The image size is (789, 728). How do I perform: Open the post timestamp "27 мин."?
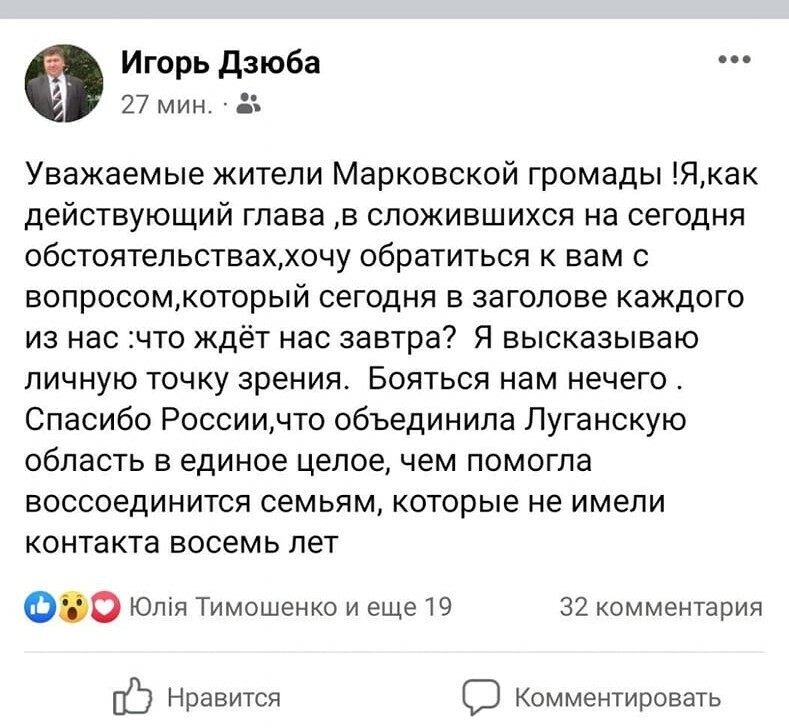click(165, 103)
